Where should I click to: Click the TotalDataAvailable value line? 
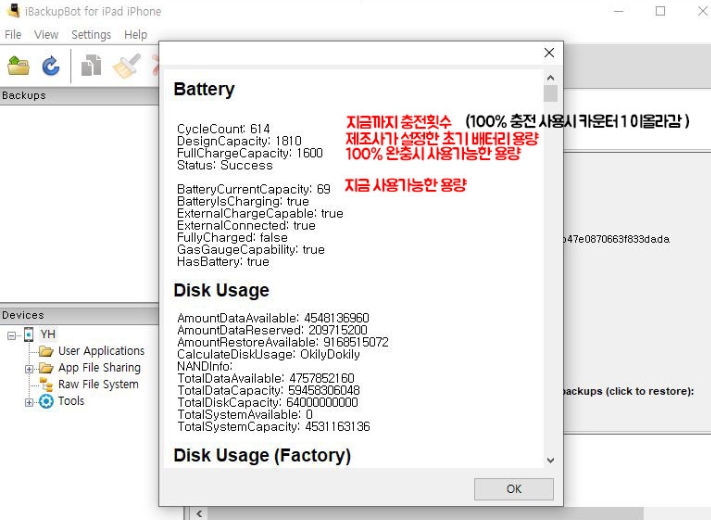pos(266,378)
